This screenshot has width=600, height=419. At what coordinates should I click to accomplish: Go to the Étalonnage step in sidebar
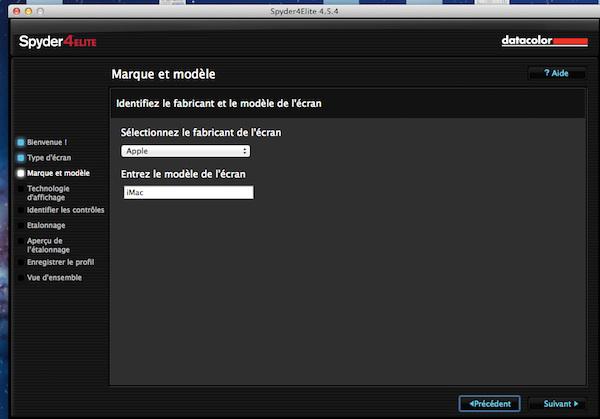pyautogui.click(x=46, y=226)
